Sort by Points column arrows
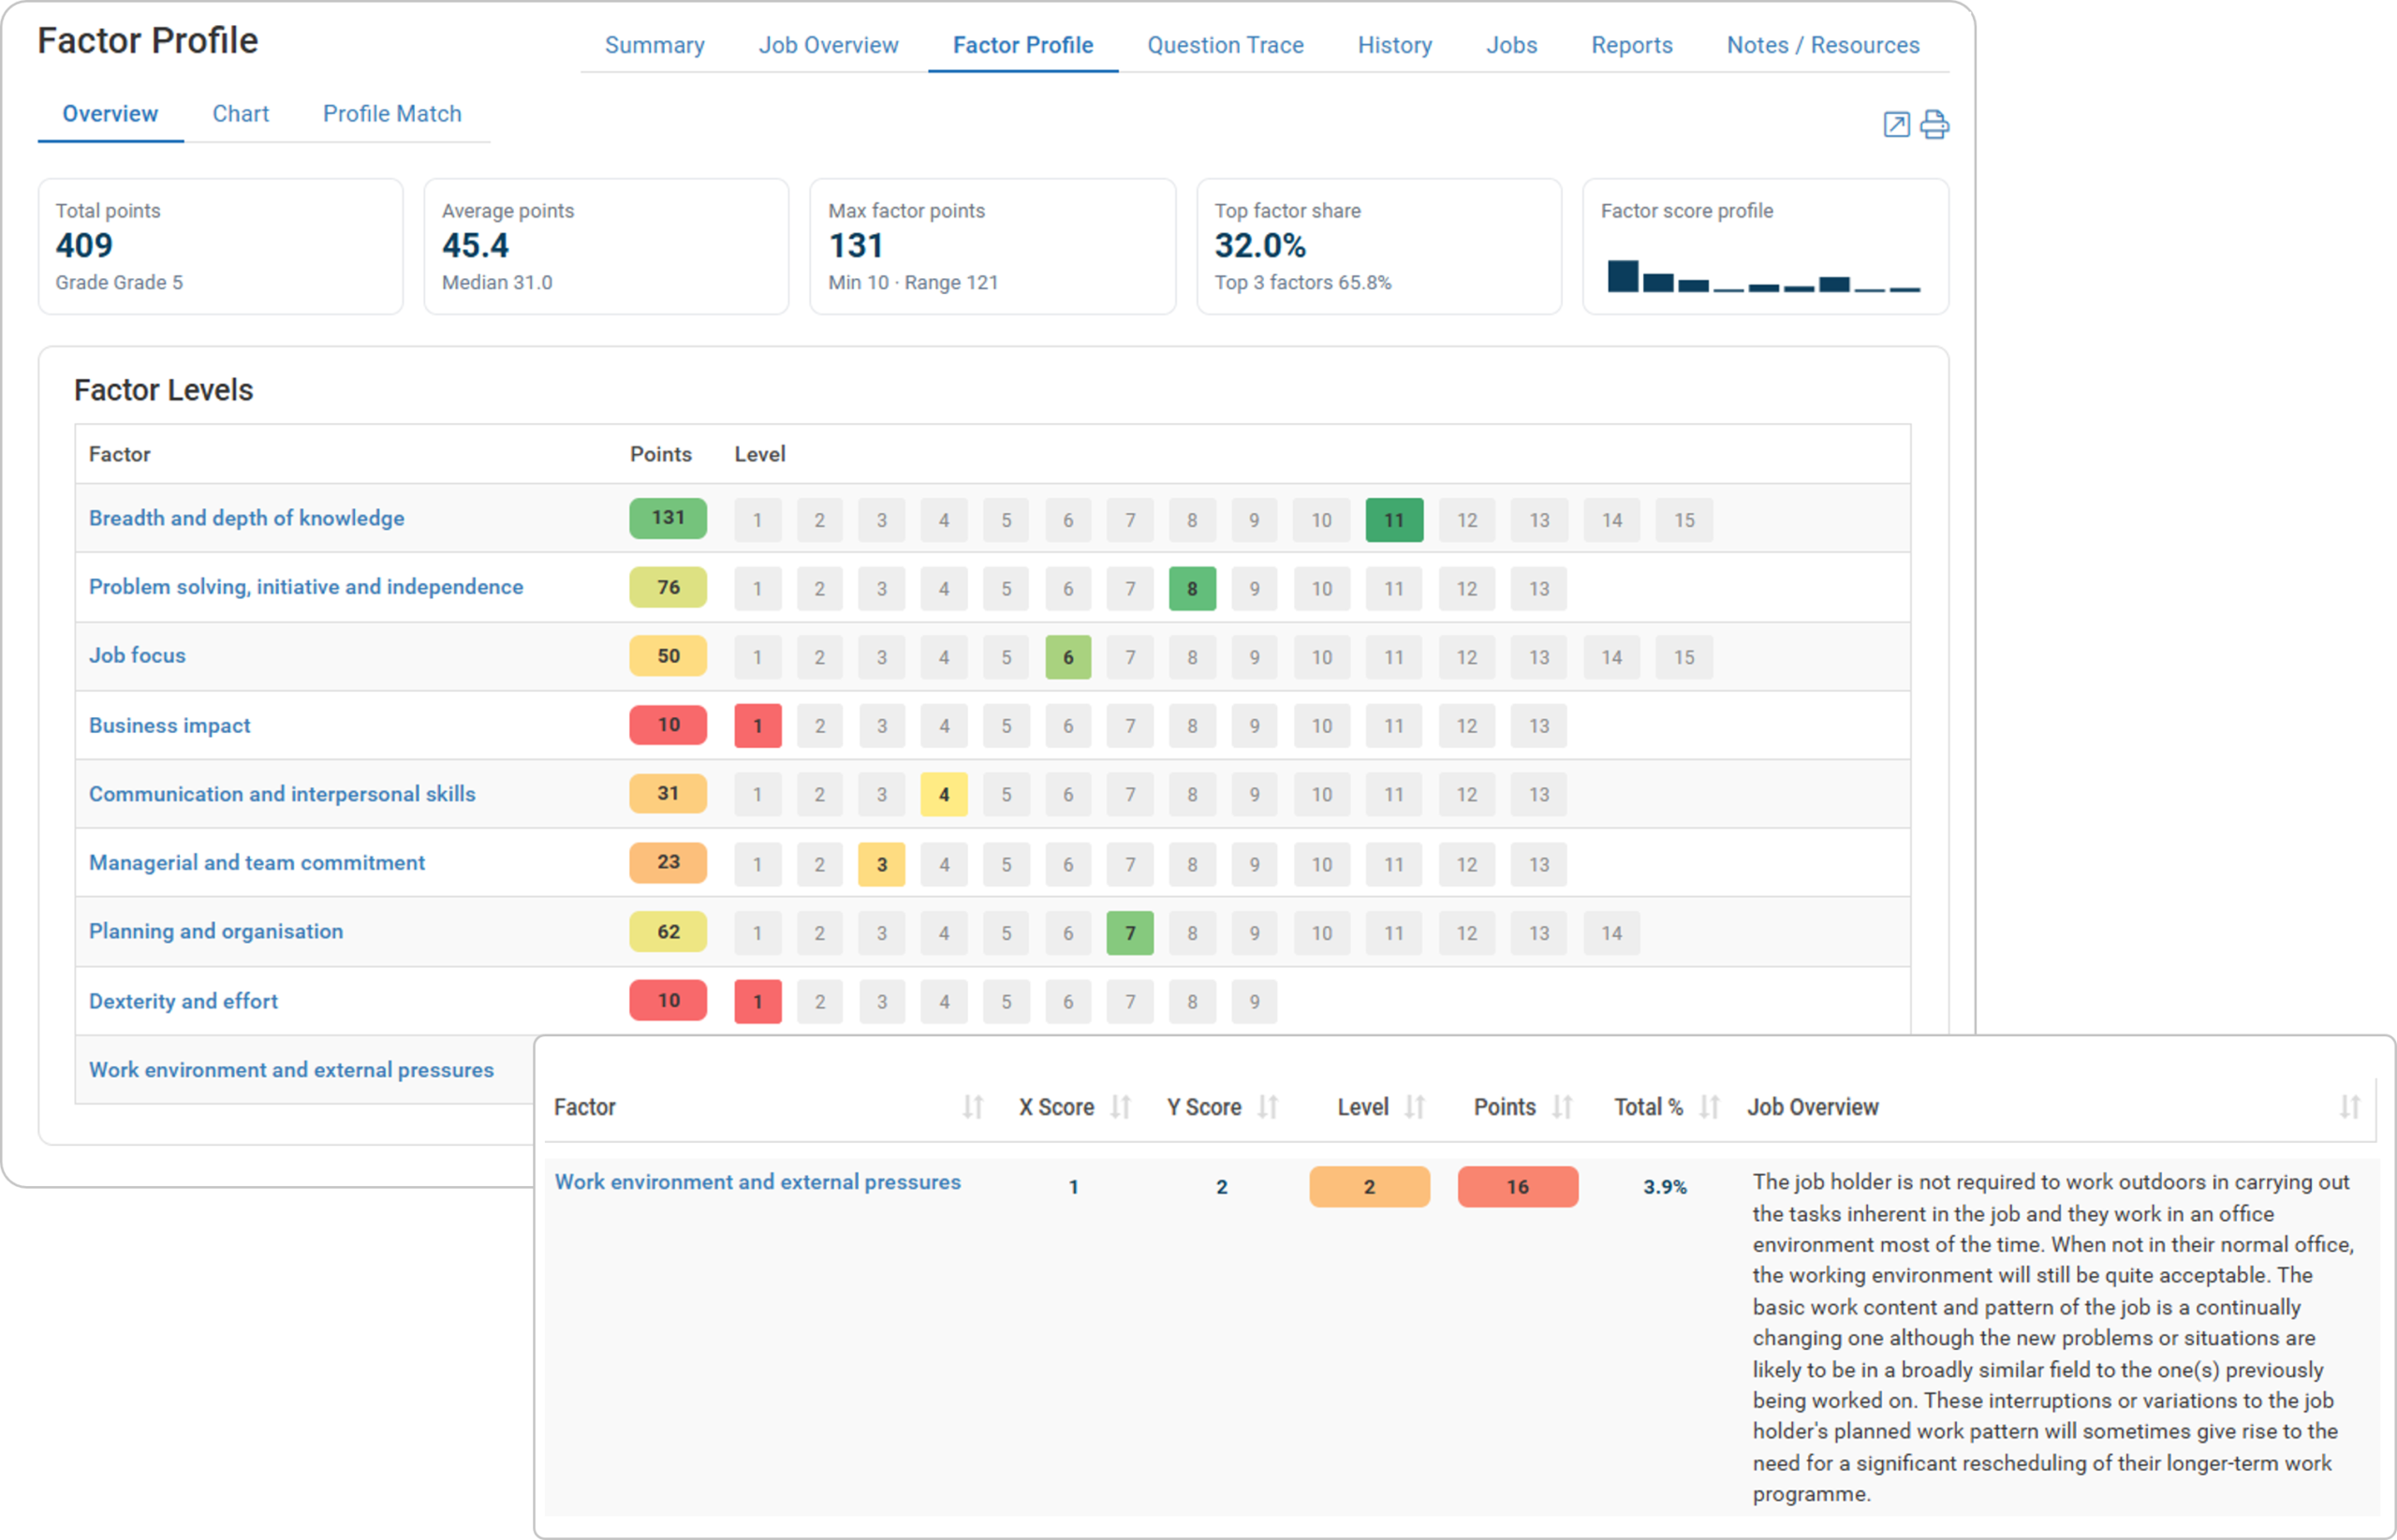 (1562, 1107)
